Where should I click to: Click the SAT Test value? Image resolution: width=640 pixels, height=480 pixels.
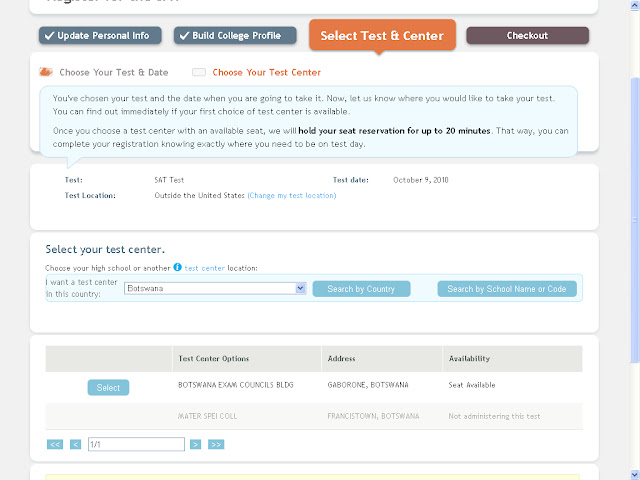pos(169,180)
